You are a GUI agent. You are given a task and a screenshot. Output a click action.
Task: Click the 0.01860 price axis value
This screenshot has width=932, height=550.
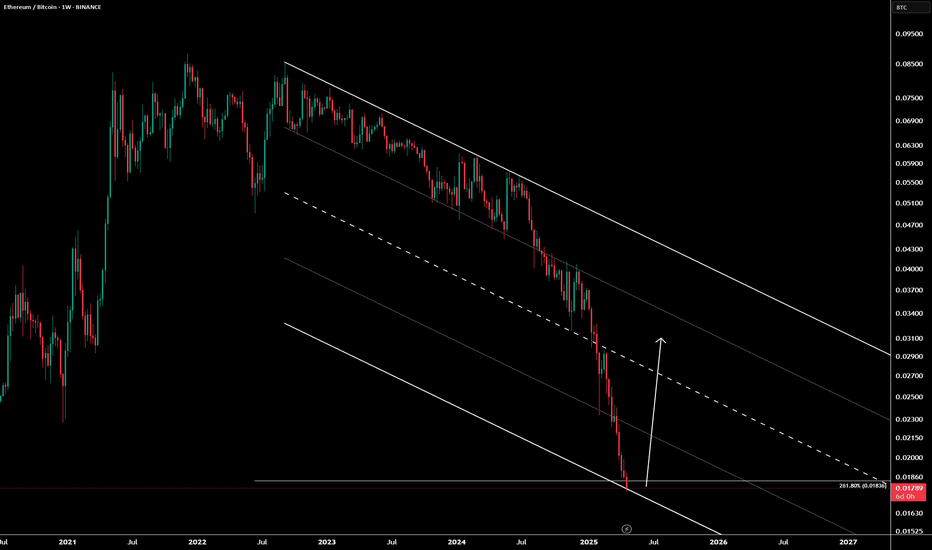[x=909, y=477]
